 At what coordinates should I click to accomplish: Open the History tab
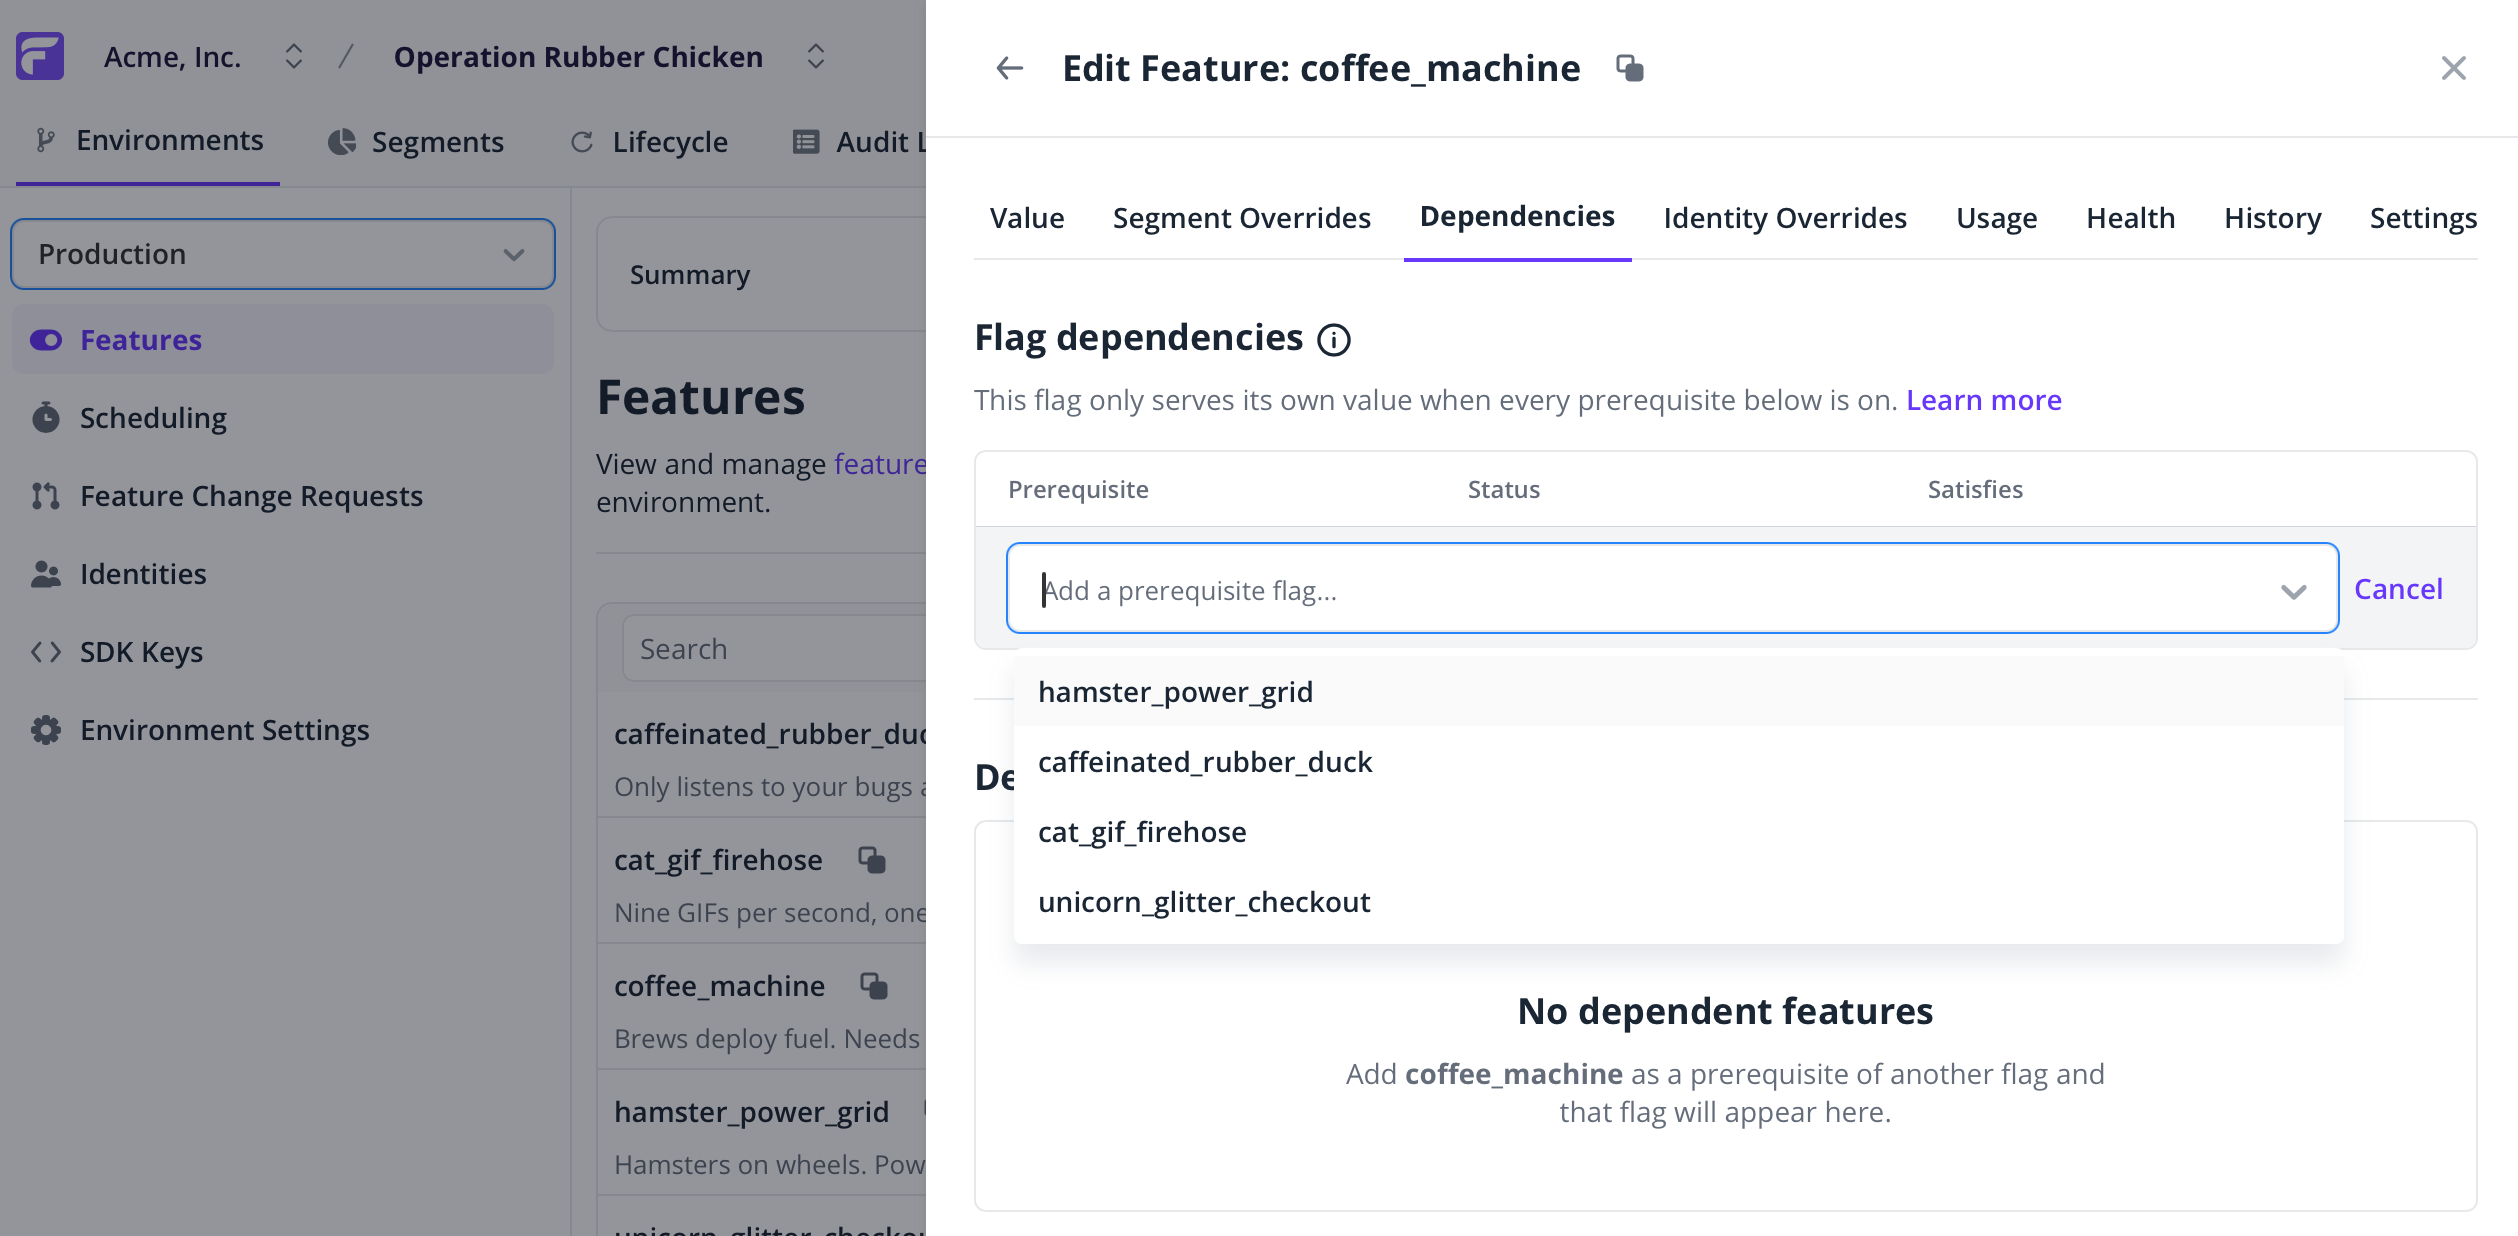pos(2272,218)
